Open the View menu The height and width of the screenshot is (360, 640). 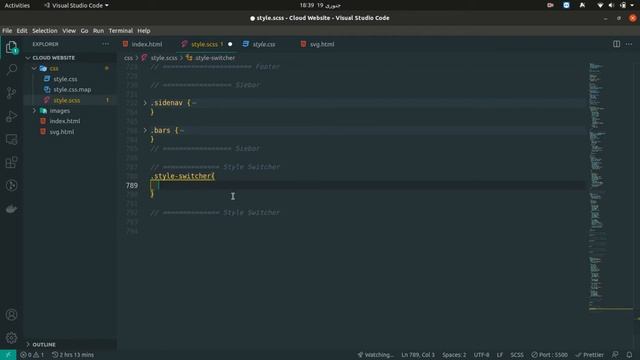coord(69,31)
